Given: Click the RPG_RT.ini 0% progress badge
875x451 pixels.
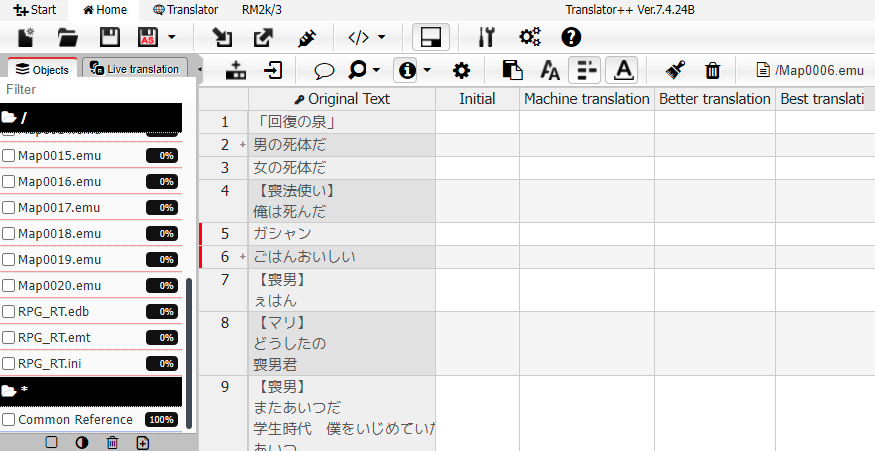Looking at the screenshot, I should (x=162, y=363).
